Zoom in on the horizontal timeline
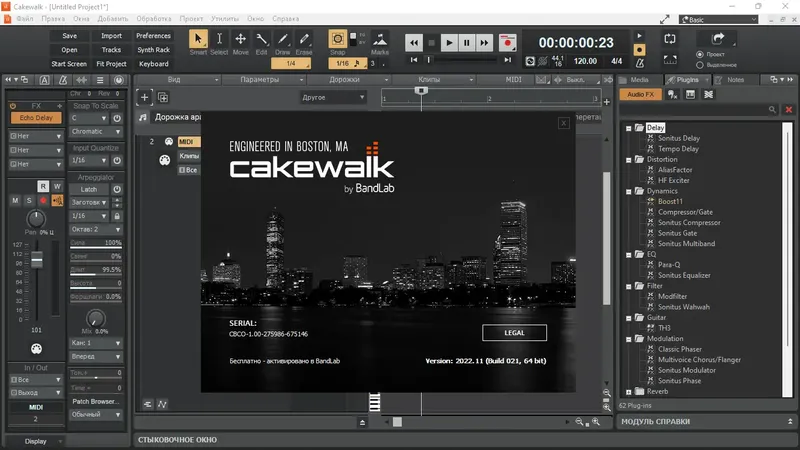 pyautogui.click(x=595, y=422)
